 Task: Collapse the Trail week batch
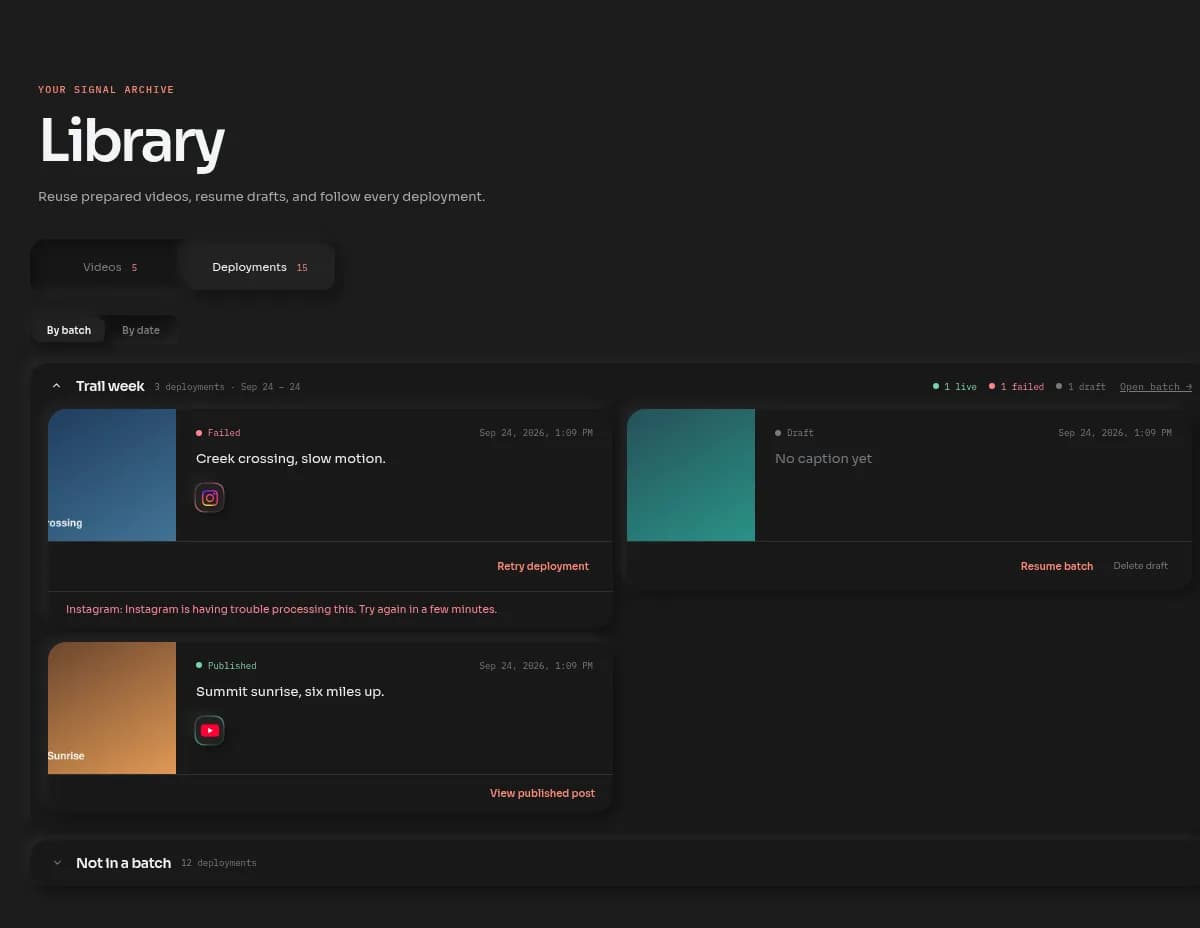[x=57, y=386]
